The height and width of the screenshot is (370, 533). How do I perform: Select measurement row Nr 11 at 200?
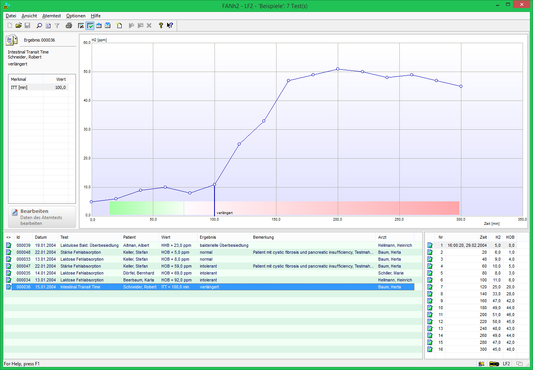point(472,315)
